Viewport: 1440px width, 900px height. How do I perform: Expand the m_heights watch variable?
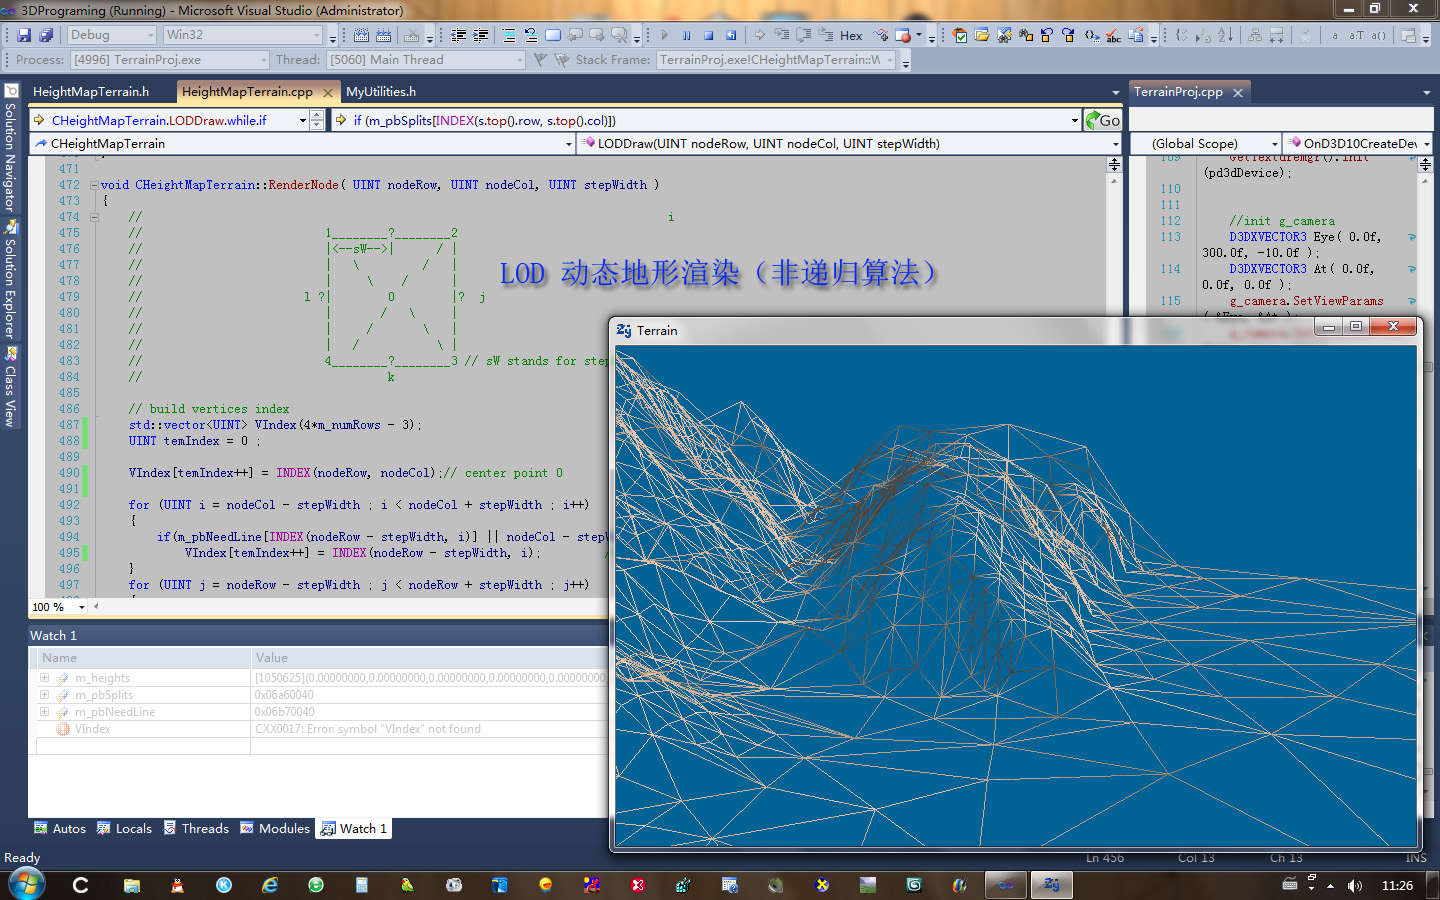tap(44, 678)
